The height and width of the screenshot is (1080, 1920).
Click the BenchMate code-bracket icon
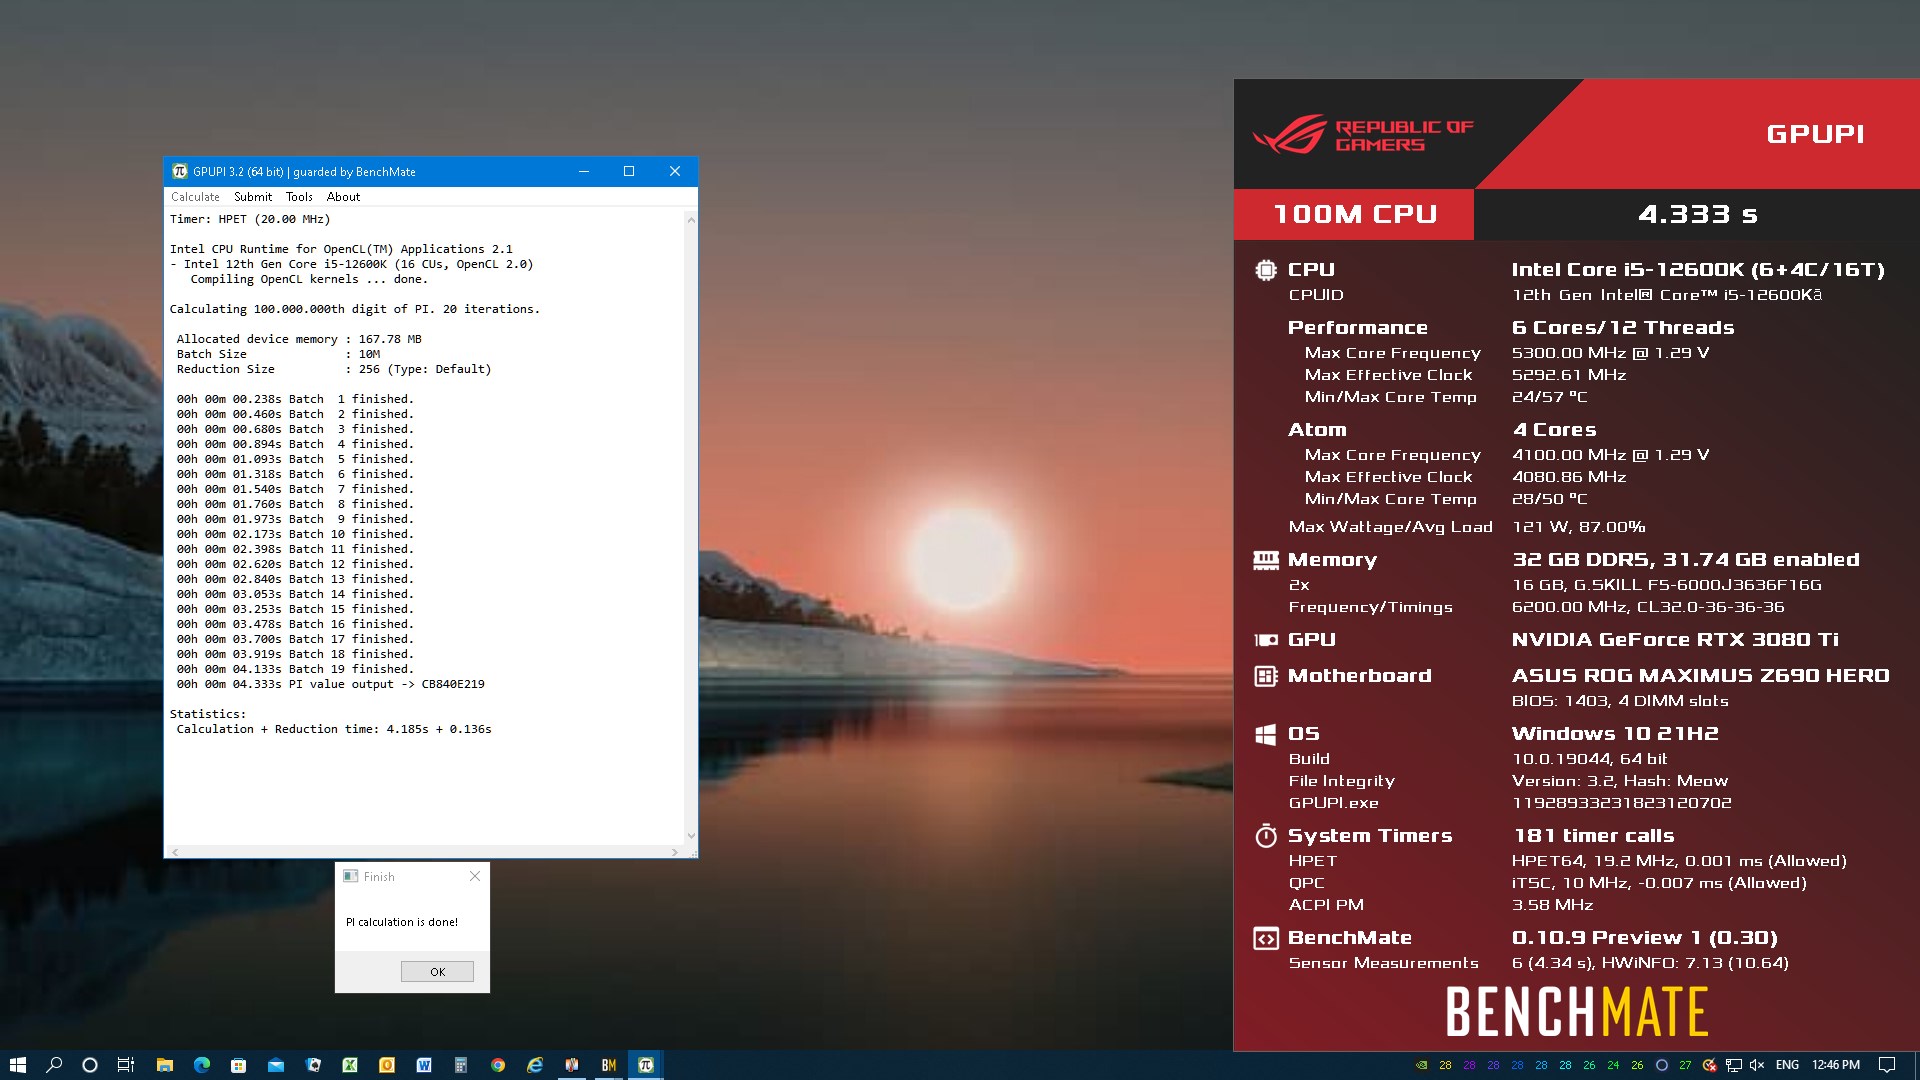[x=1265, y=938]
